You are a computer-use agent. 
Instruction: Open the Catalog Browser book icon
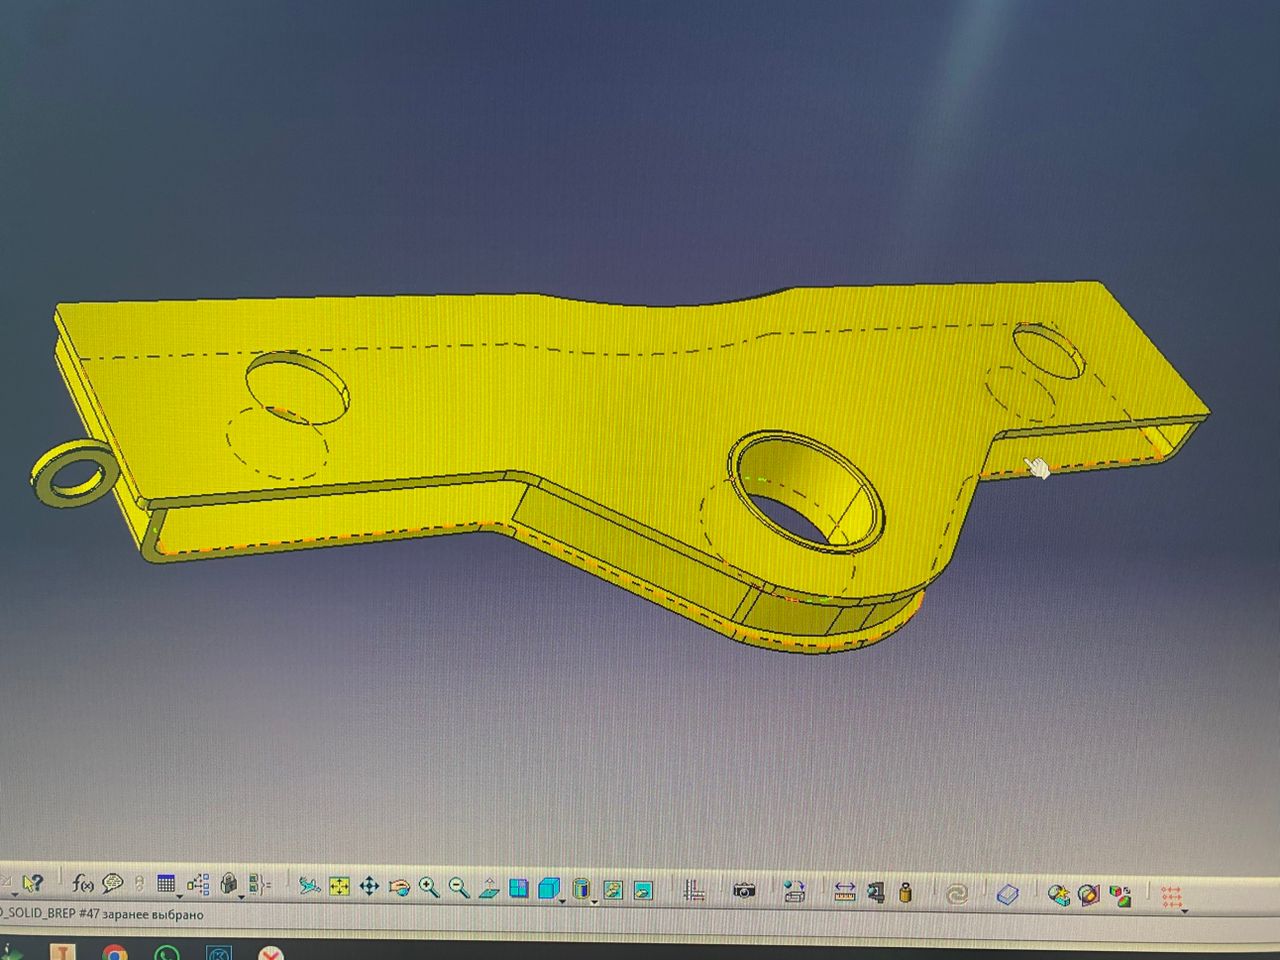click(x=1008, y=893)
